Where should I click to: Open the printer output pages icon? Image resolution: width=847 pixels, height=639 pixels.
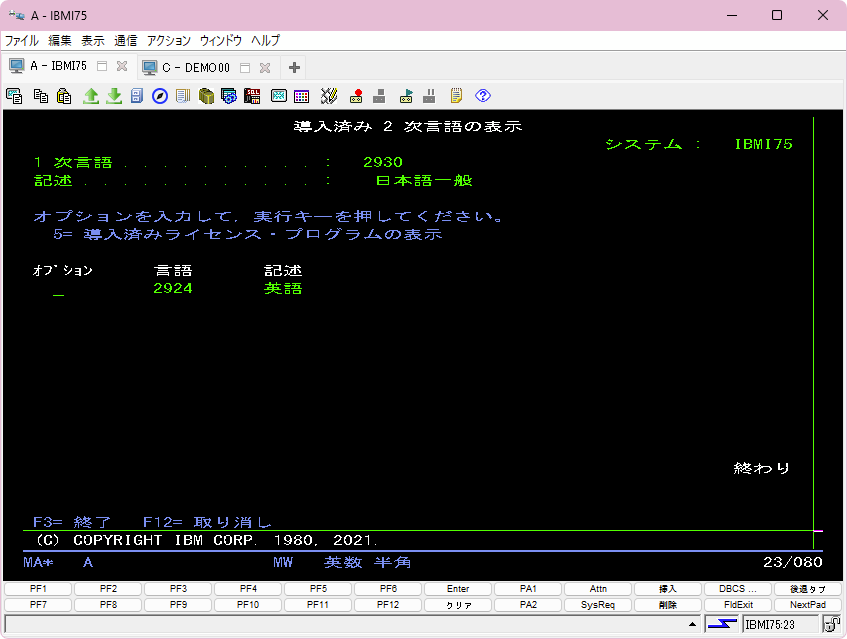point(183,96)
